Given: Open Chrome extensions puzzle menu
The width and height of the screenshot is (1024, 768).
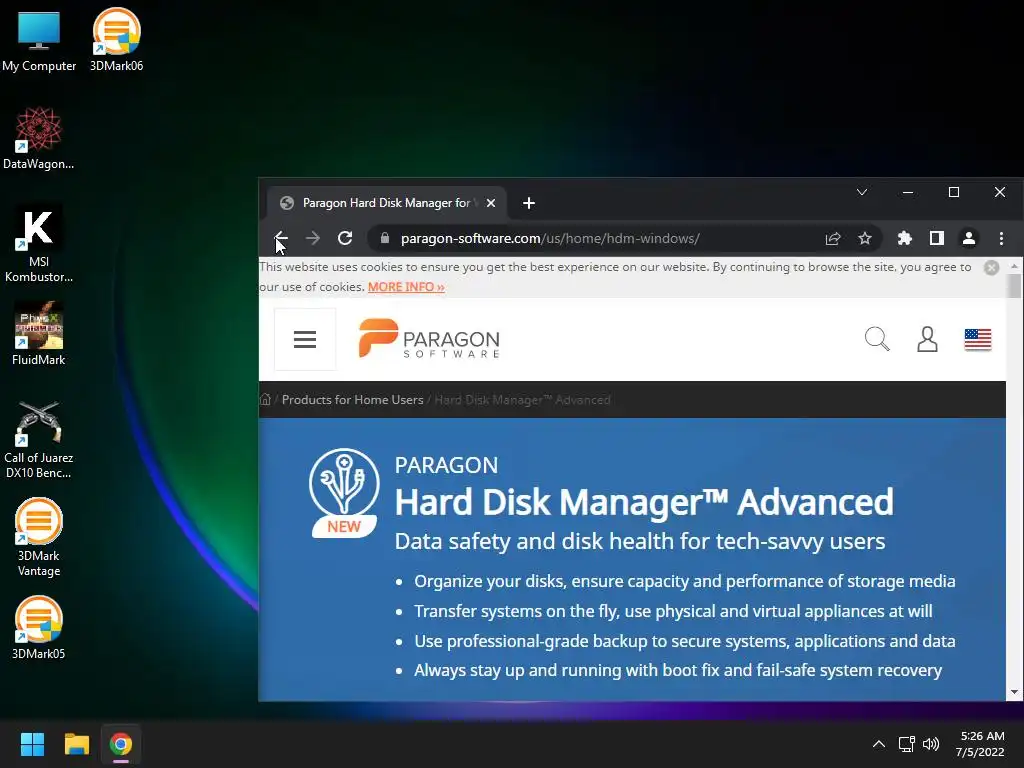Looking at the screenshot, I should [x=904, y=238].
